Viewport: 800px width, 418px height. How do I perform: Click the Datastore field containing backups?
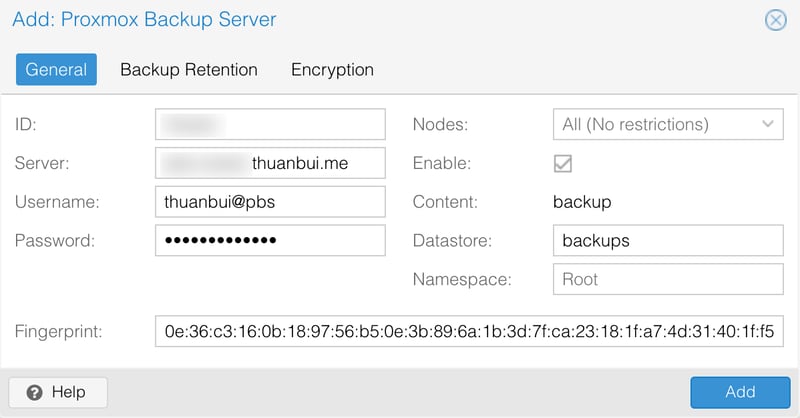(667, 241)
